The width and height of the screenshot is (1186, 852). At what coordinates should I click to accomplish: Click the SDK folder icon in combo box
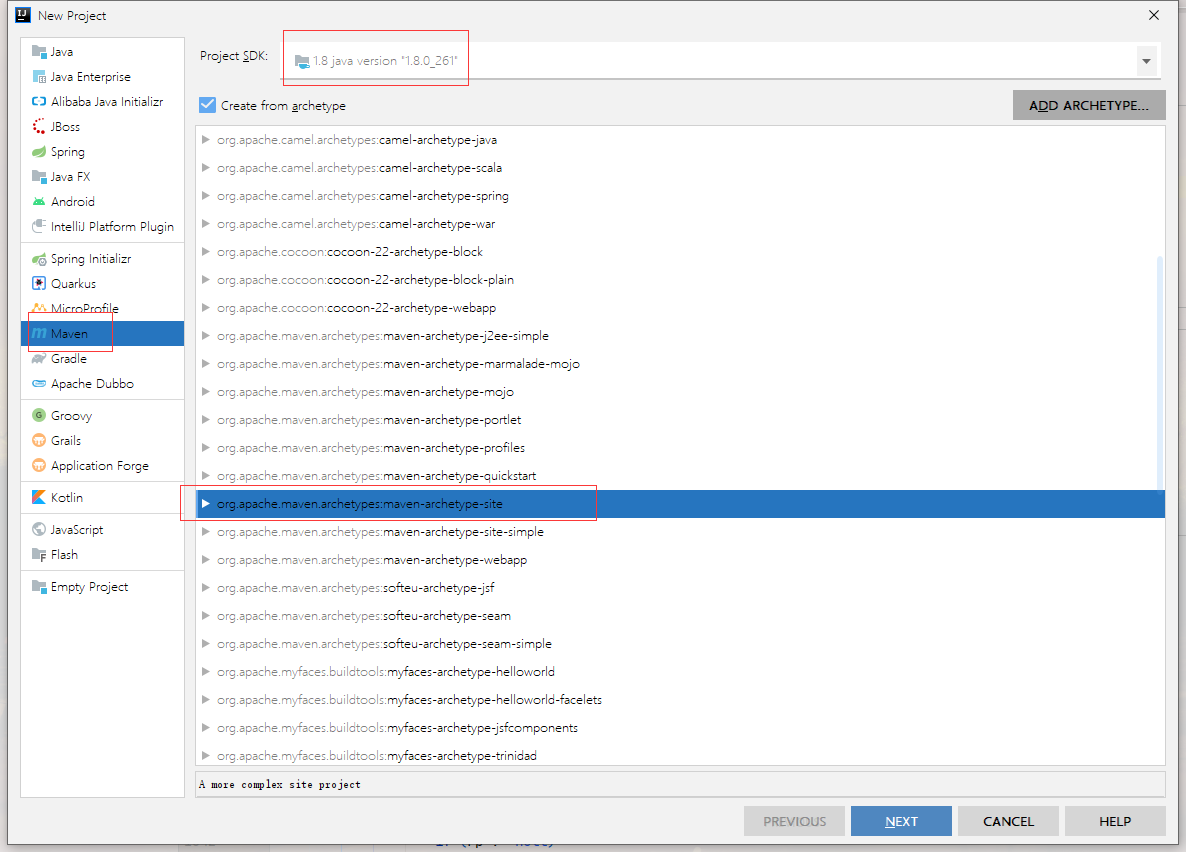point(302,61)
